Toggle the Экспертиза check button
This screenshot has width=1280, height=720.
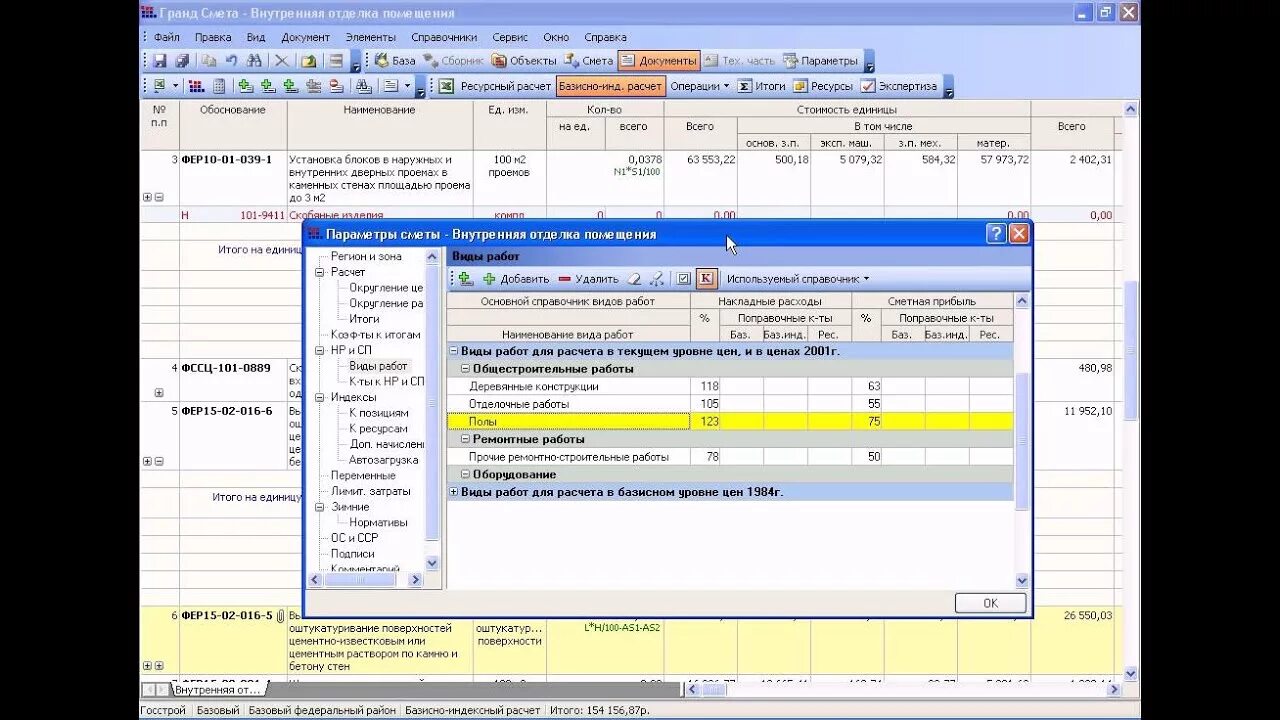coord(899,86)
